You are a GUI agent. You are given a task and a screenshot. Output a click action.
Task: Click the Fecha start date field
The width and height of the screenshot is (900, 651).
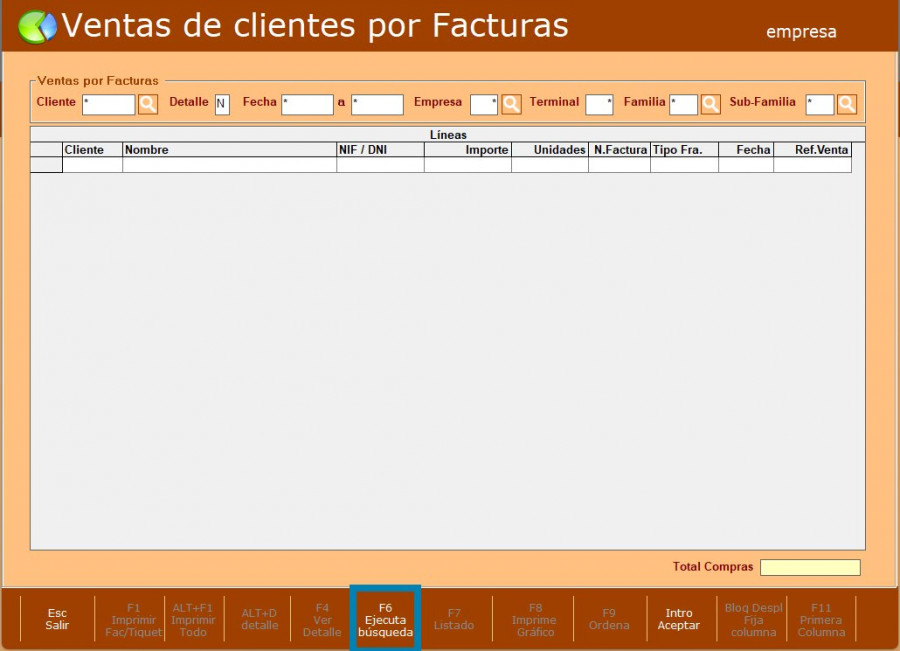307,104
